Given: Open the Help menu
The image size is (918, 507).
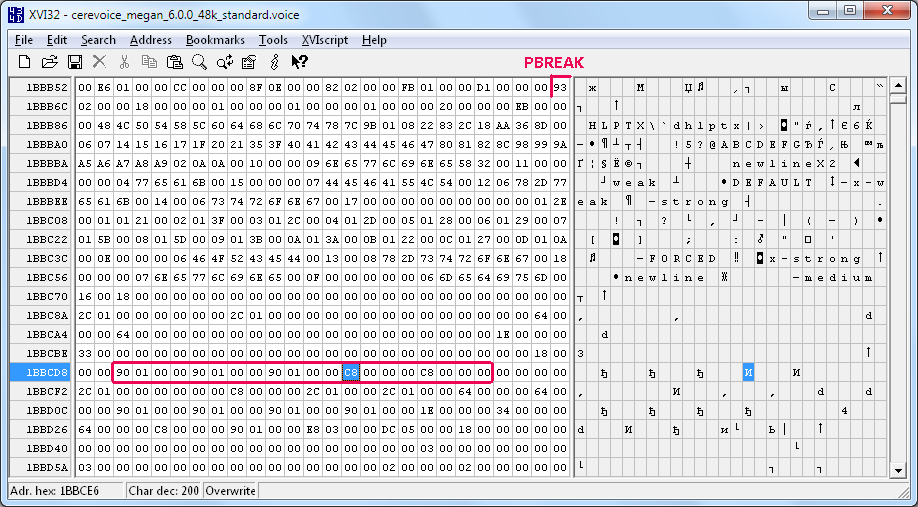Looking at the screenshot, I should point(374,40).
